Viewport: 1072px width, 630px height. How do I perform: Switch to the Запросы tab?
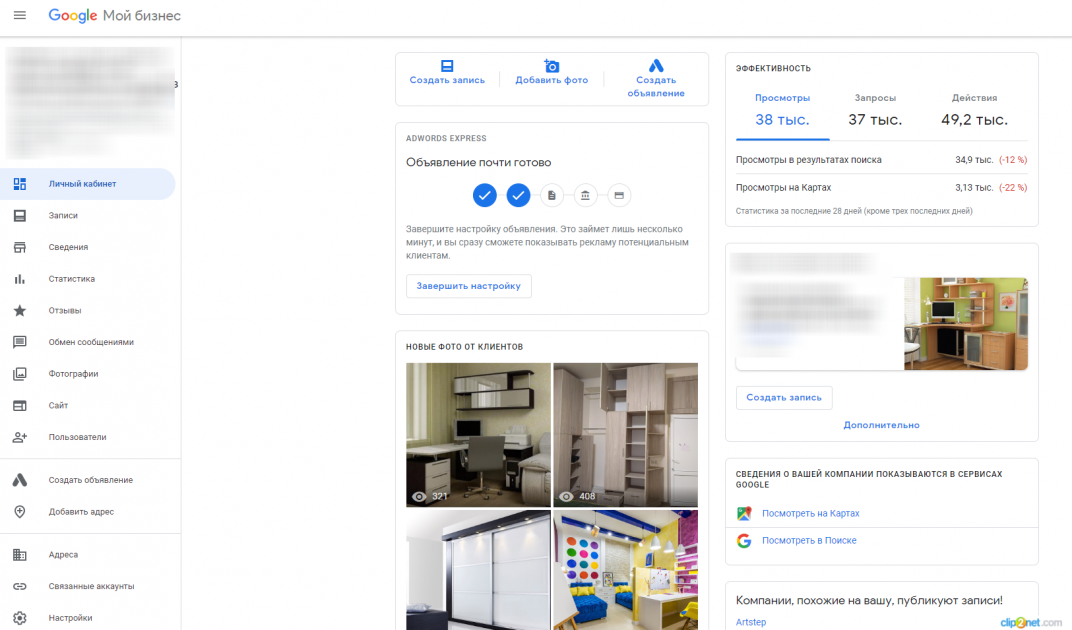click(875, 110)
